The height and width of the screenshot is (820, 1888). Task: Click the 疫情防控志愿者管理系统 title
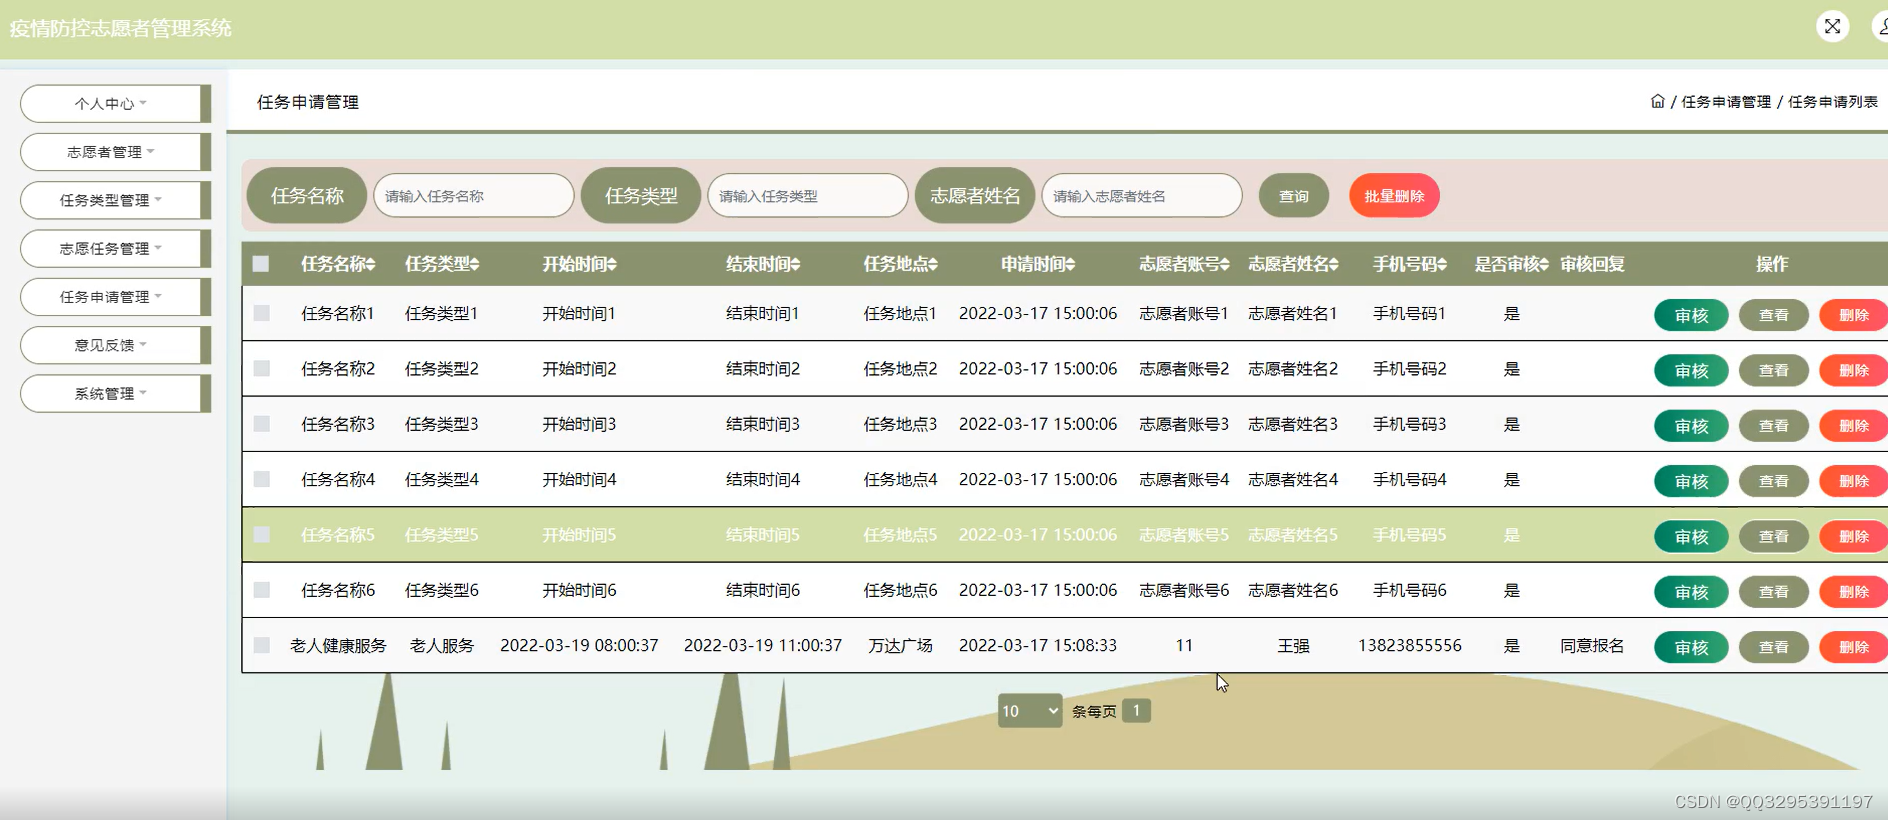[x=121, y=28]
